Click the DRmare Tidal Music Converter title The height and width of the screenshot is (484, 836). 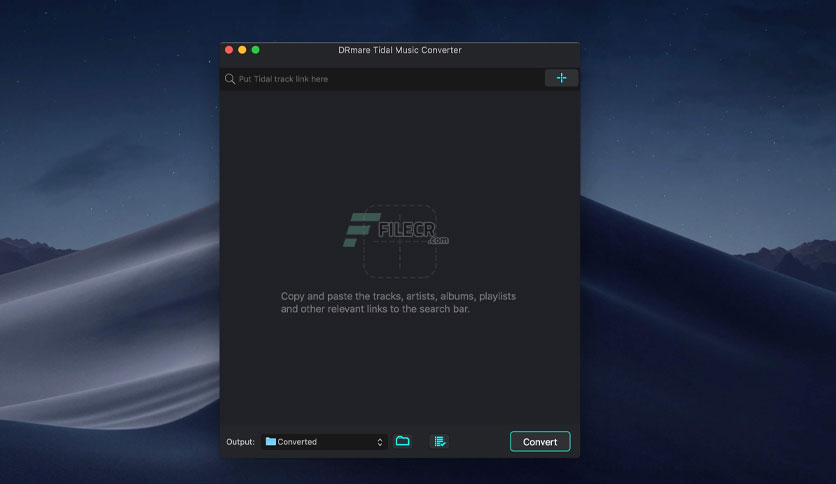400,50
